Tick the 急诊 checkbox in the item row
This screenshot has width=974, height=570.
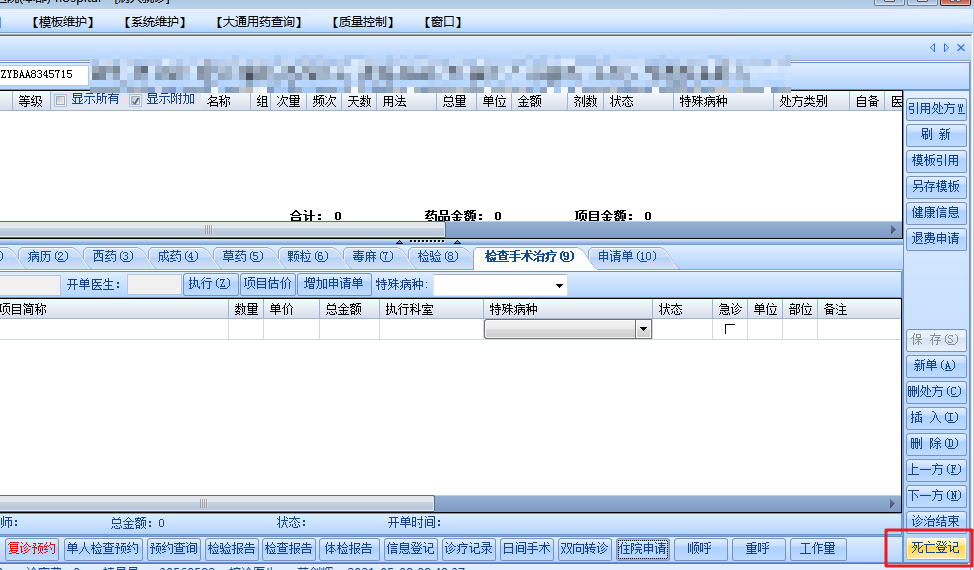[x=729, y=329]
